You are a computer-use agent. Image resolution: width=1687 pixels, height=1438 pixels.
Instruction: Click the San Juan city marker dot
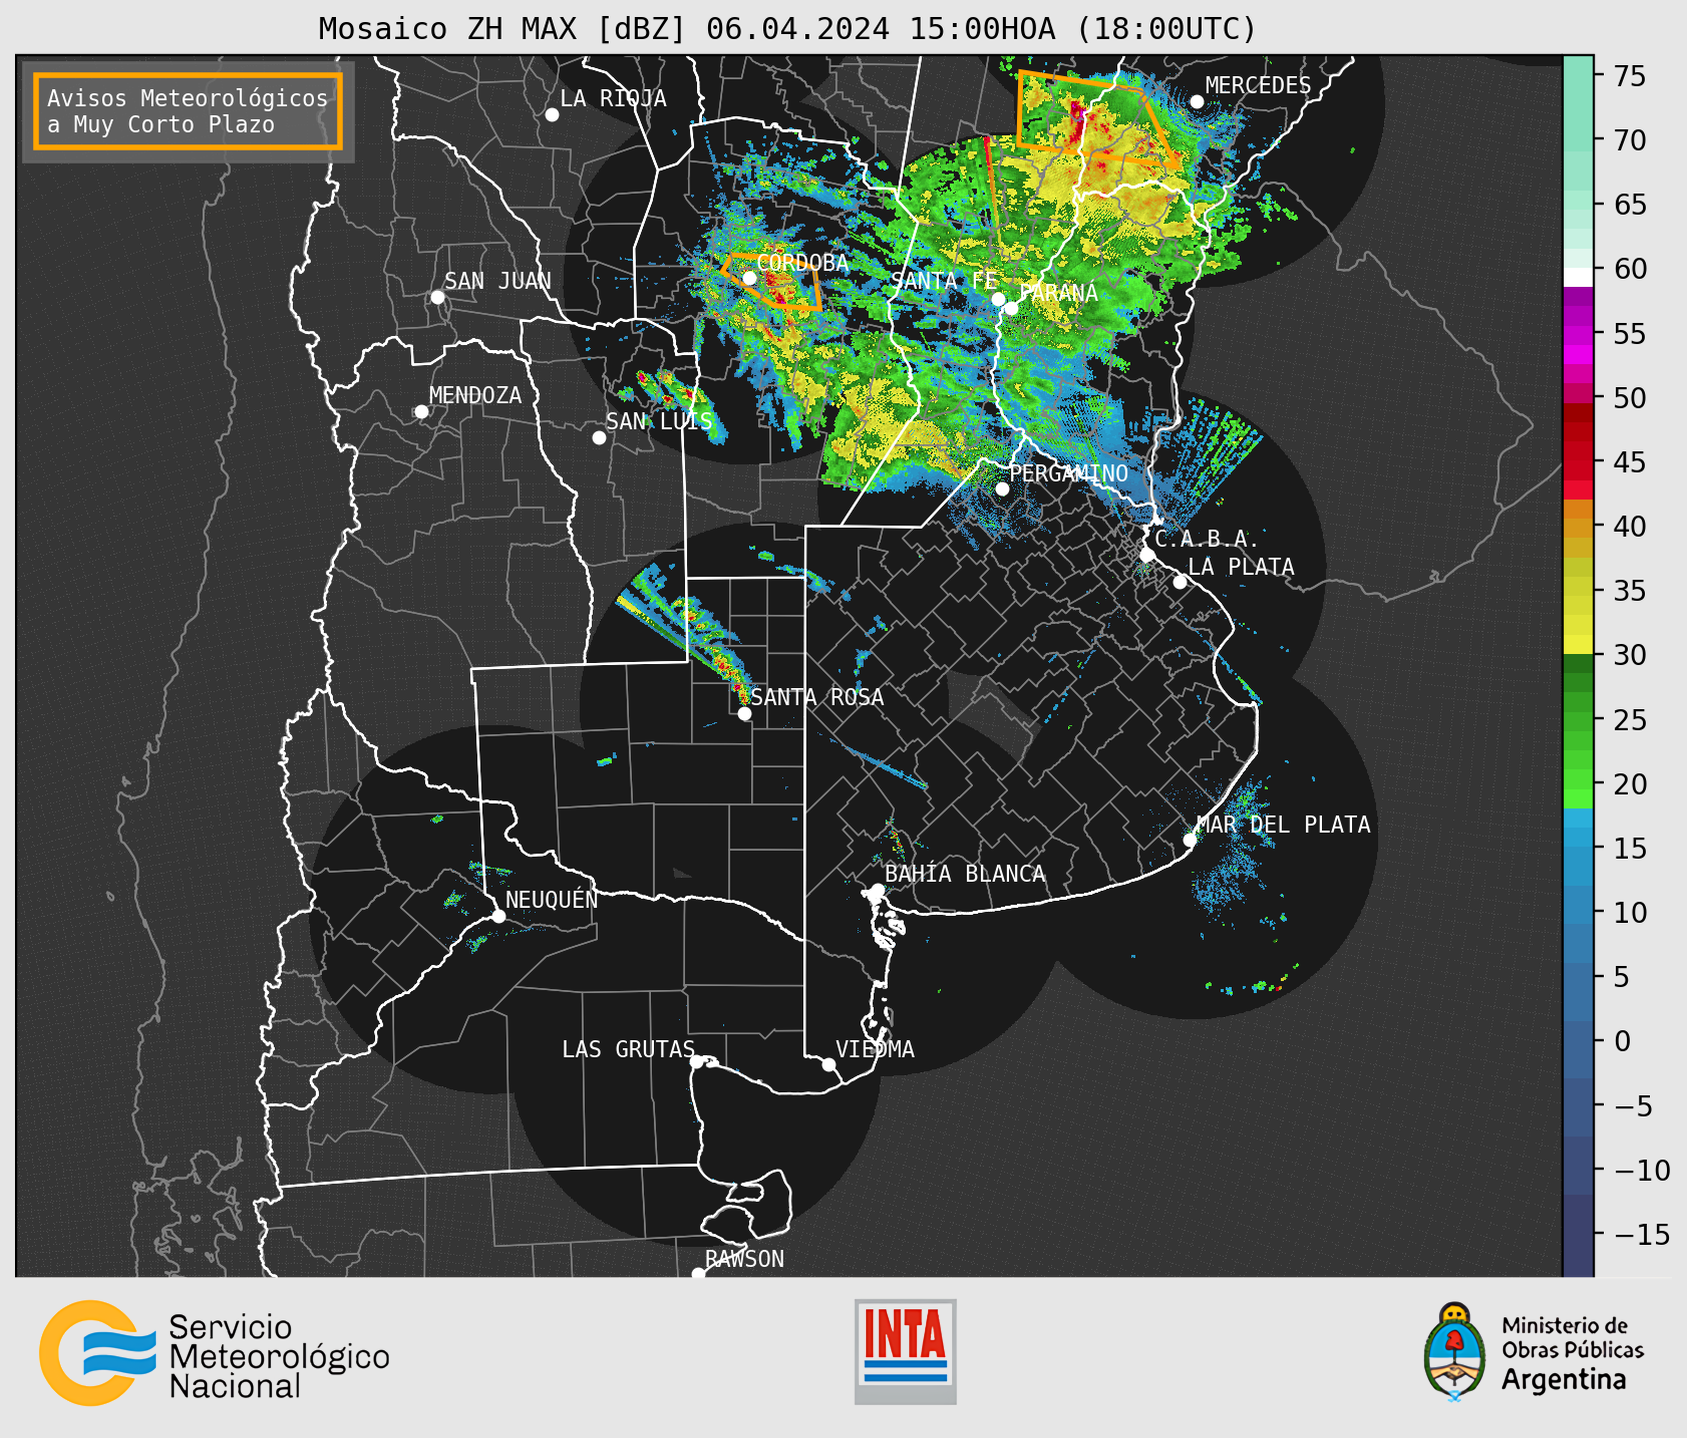(437, 297)
